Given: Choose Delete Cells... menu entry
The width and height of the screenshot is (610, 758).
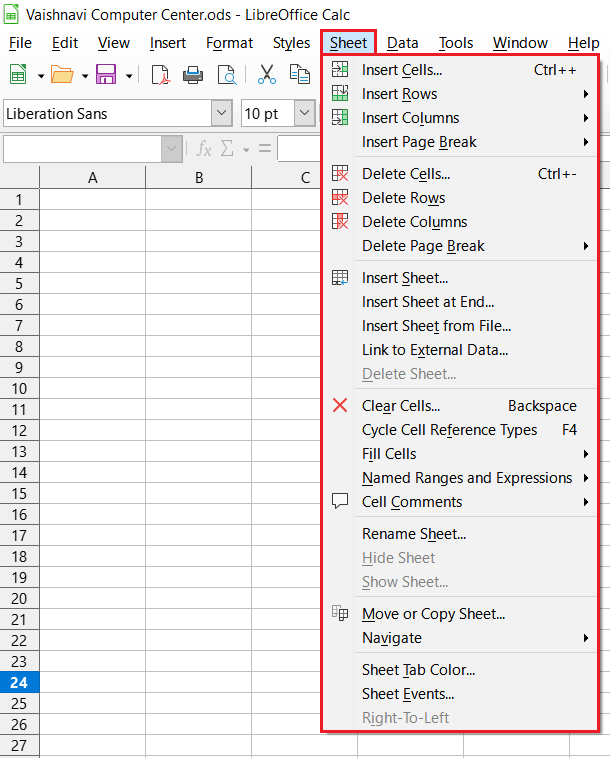Looking at the screenshot, I should (x=460, y=174).
